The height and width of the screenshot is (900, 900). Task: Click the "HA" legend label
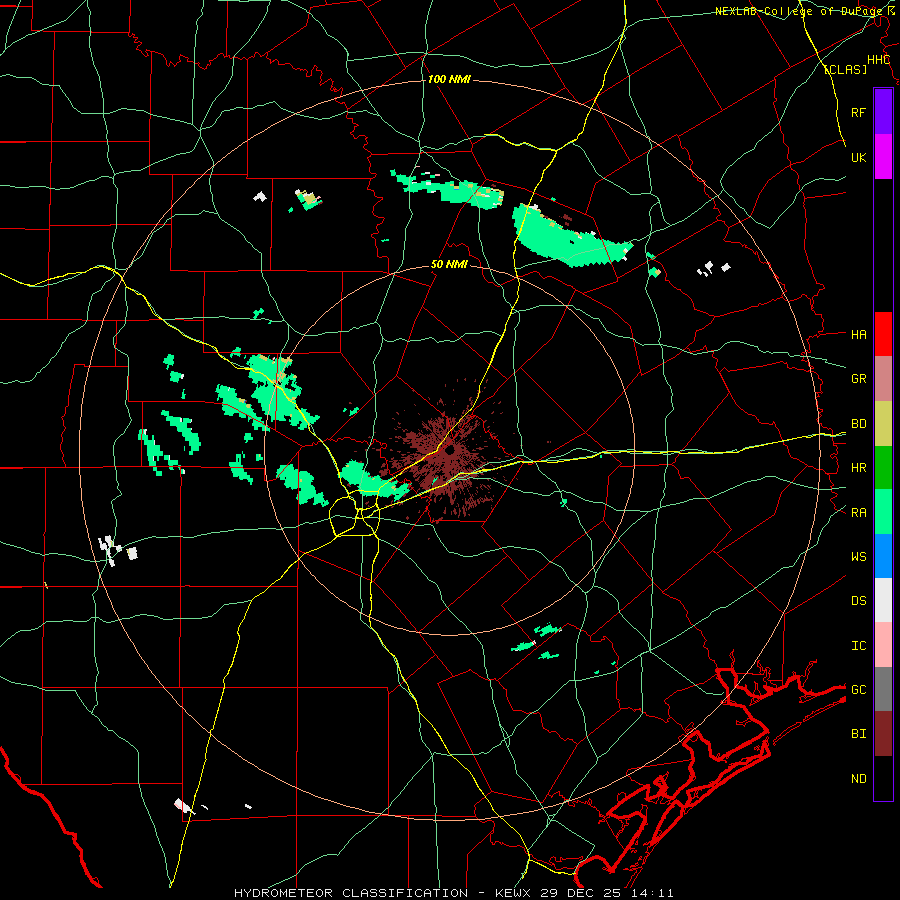click(x=858, y=335)
